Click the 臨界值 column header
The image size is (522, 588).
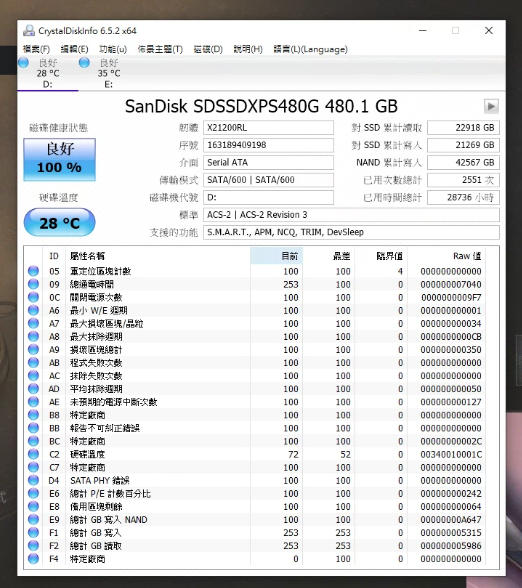point(381,256)
